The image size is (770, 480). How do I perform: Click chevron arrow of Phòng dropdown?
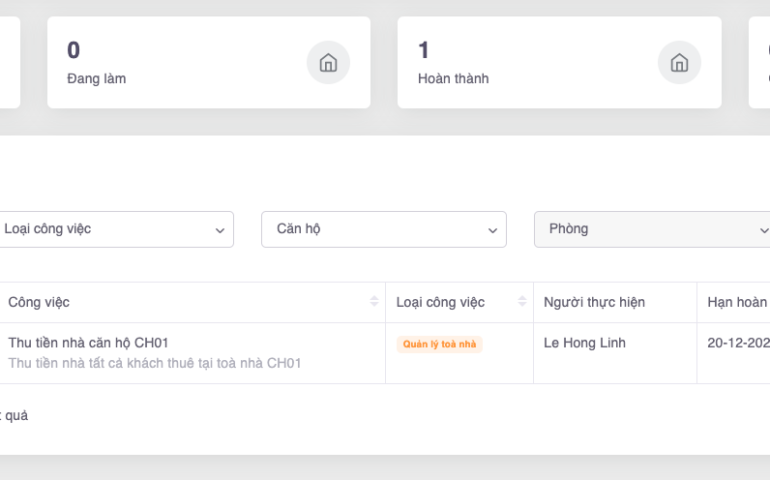(763, 230)
